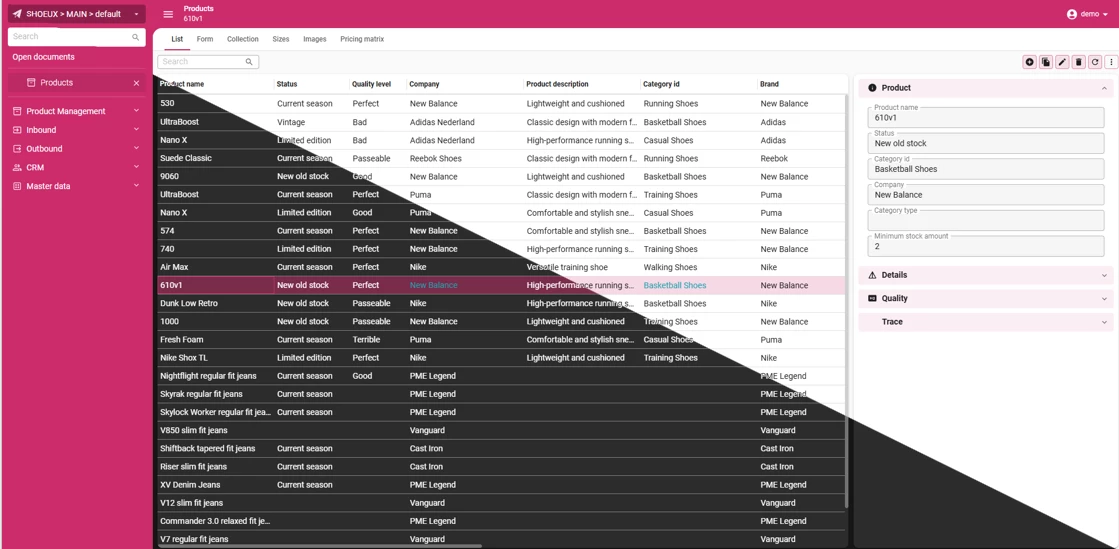Select V850 slim fit jeans row
This screenshot has height=549, width=1119.
pos(501,430)
